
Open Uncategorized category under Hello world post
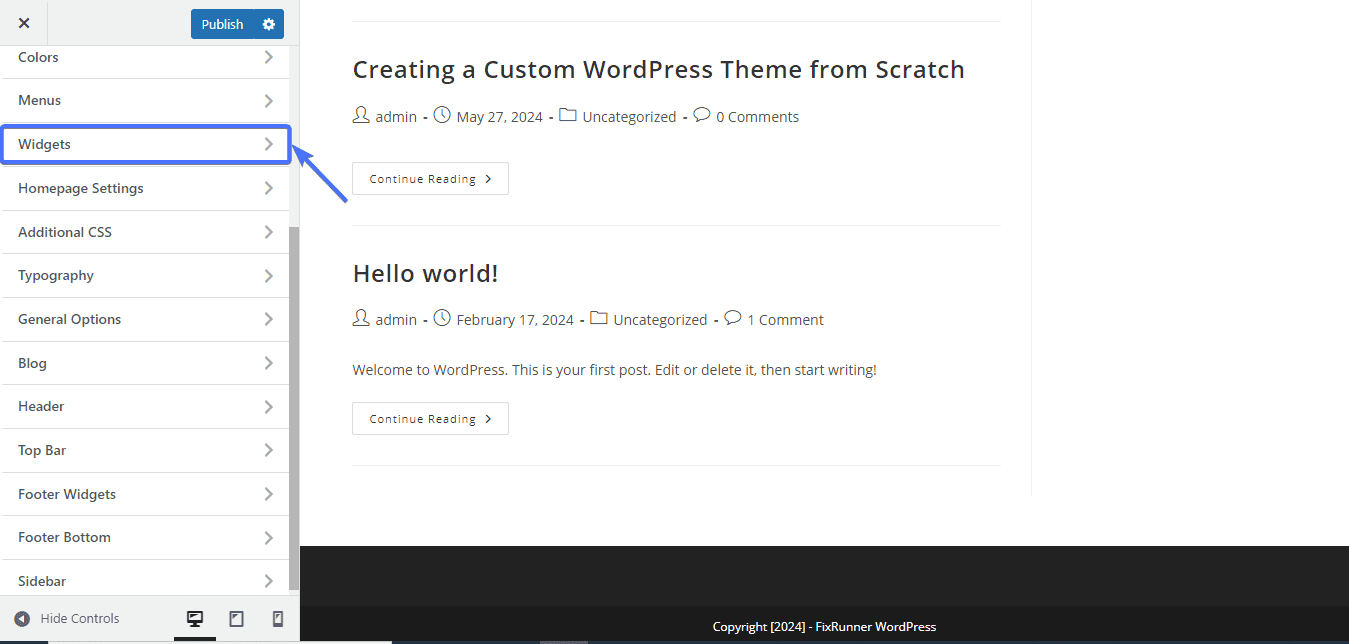660,320
